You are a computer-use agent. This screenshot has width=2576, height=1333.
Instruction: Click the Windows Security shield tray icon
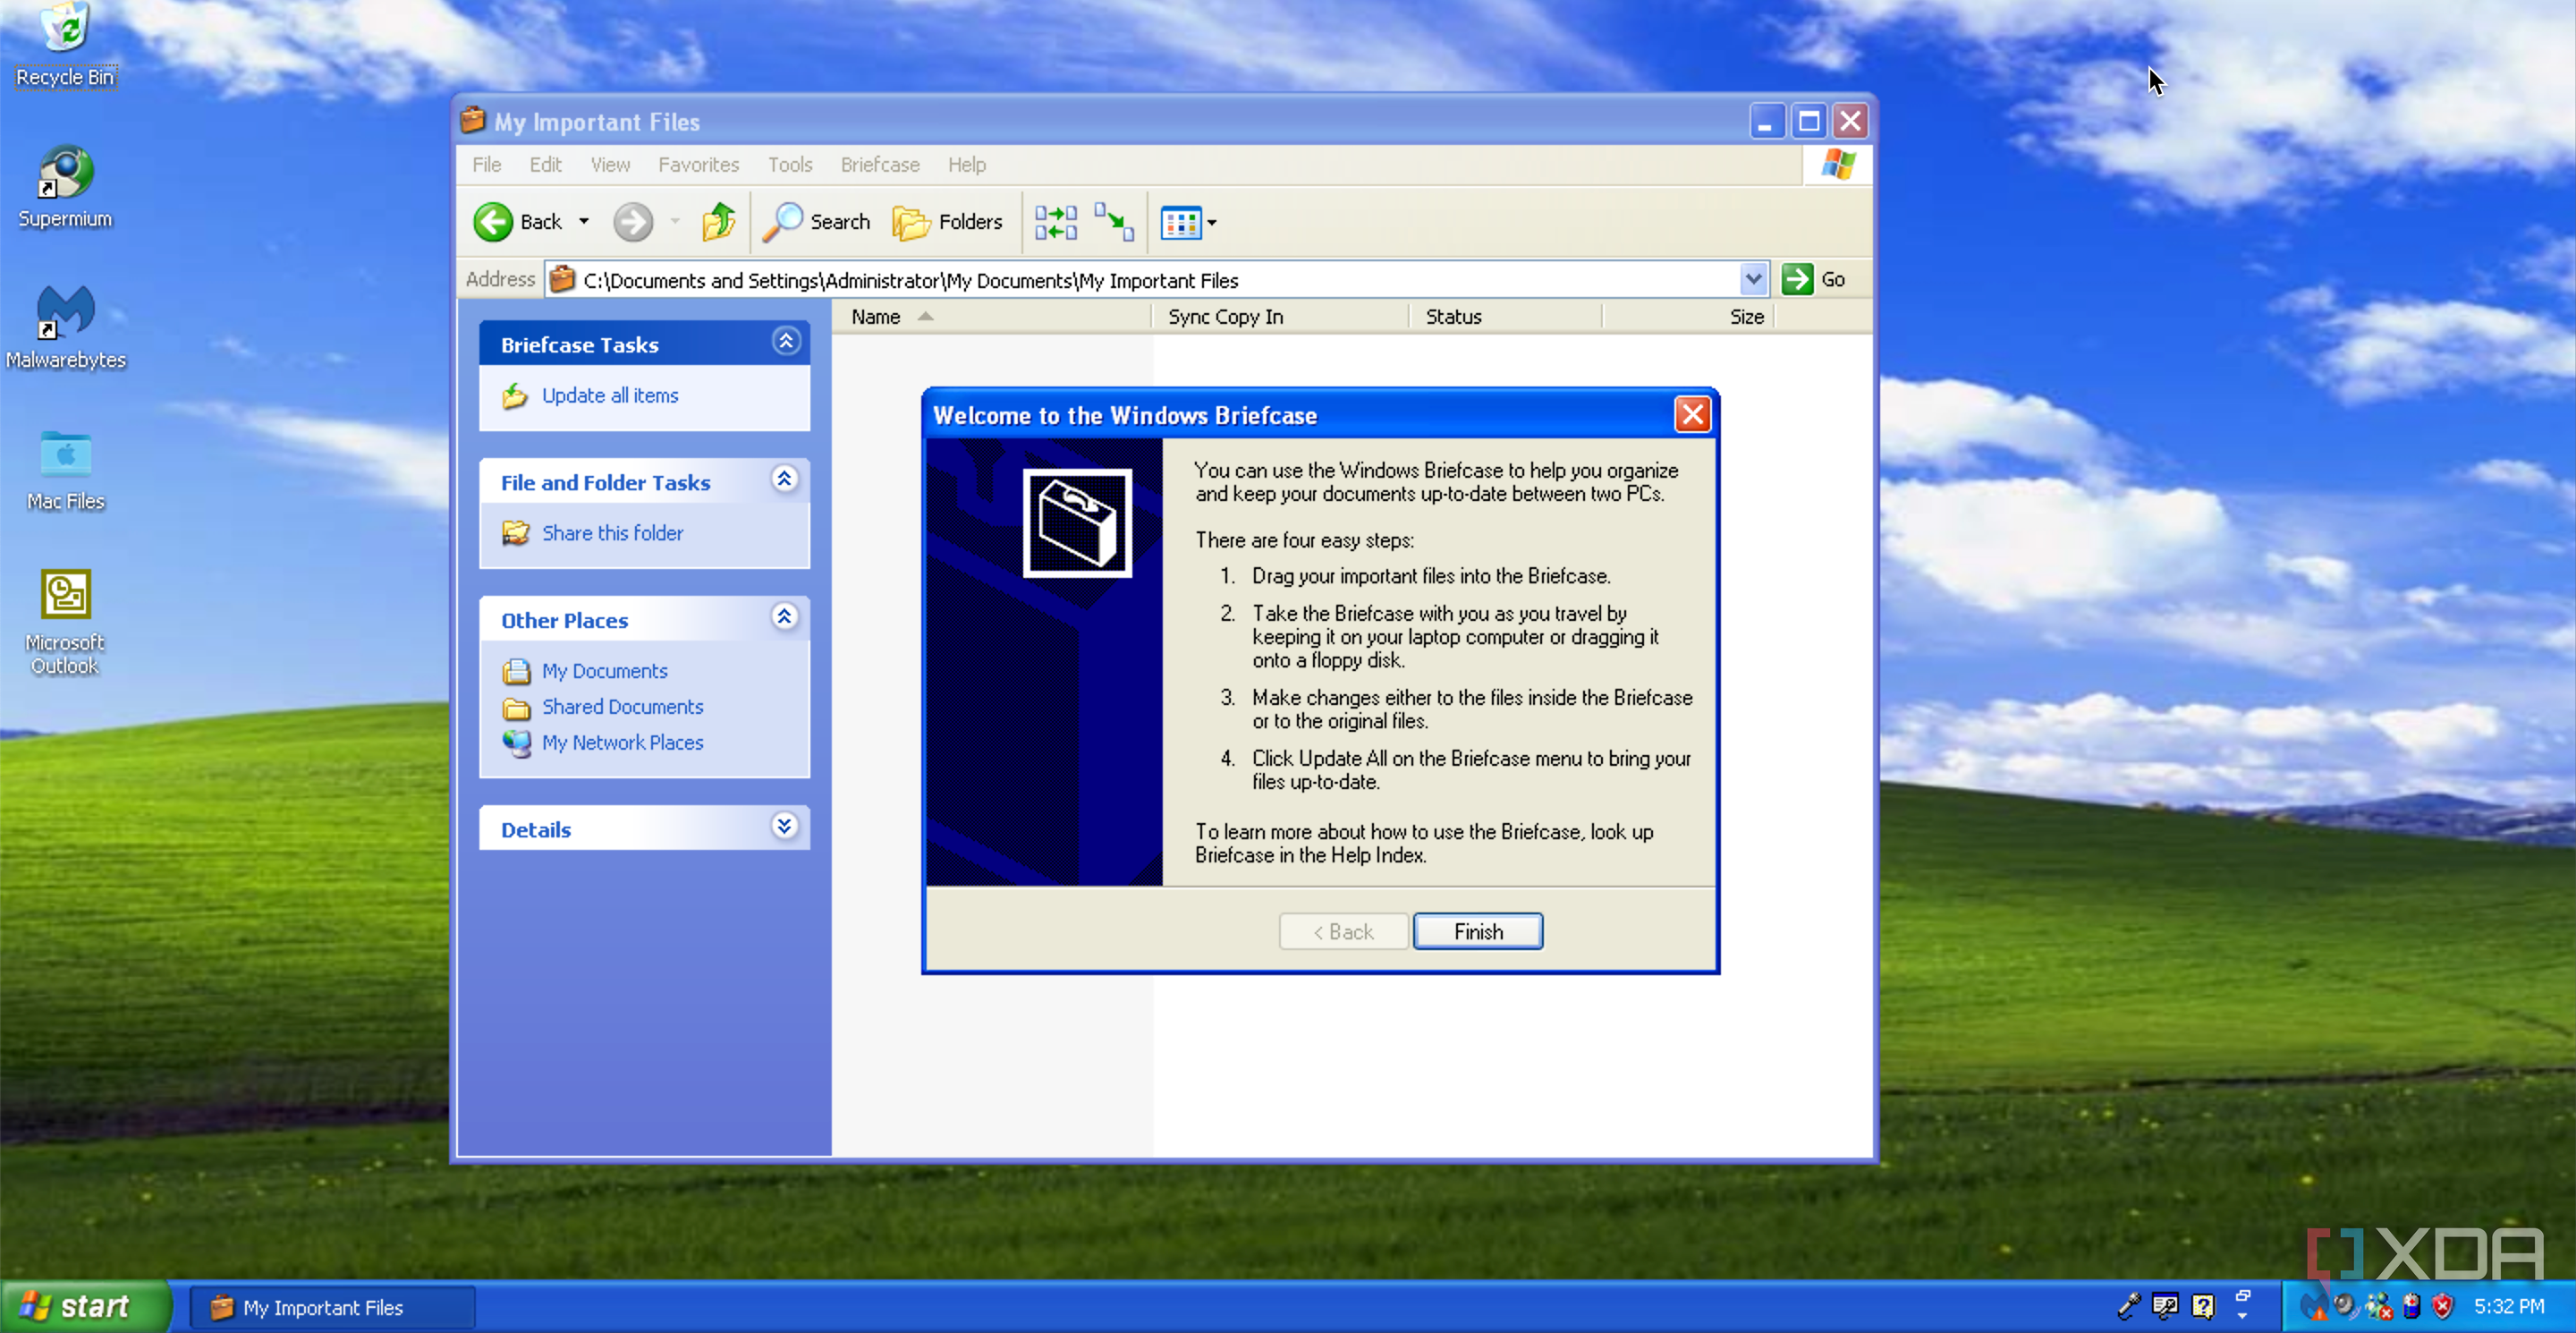tap(2443, 1306)
